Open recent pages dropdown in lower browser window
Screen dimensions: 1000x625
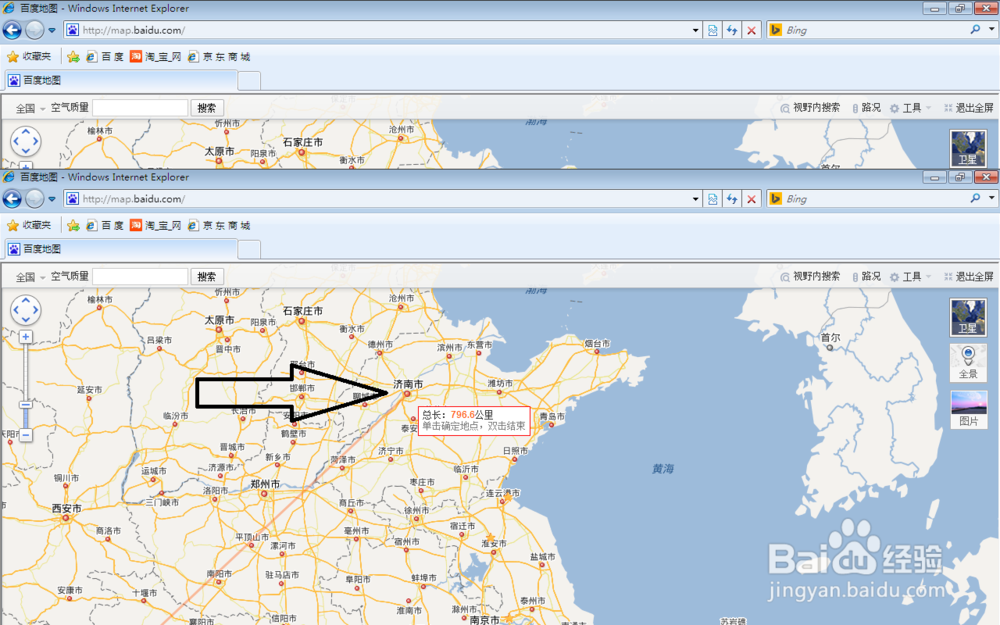point(52,199)
